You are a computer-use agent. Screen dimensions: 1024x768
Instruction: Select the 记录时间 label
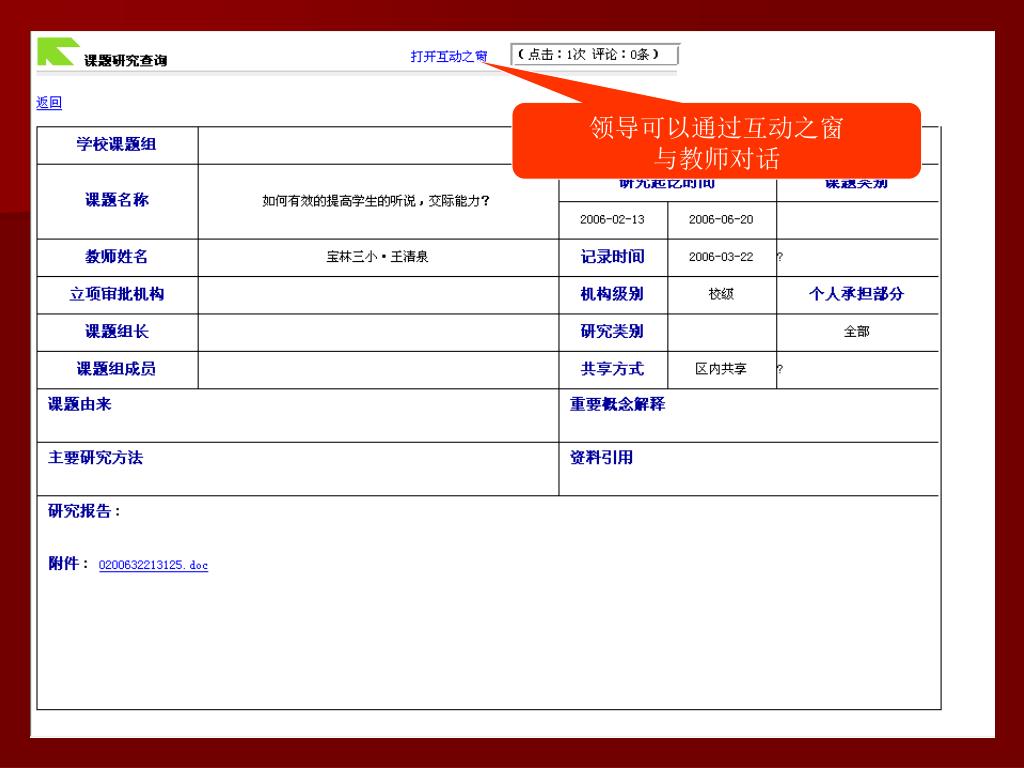pos(613,257)
